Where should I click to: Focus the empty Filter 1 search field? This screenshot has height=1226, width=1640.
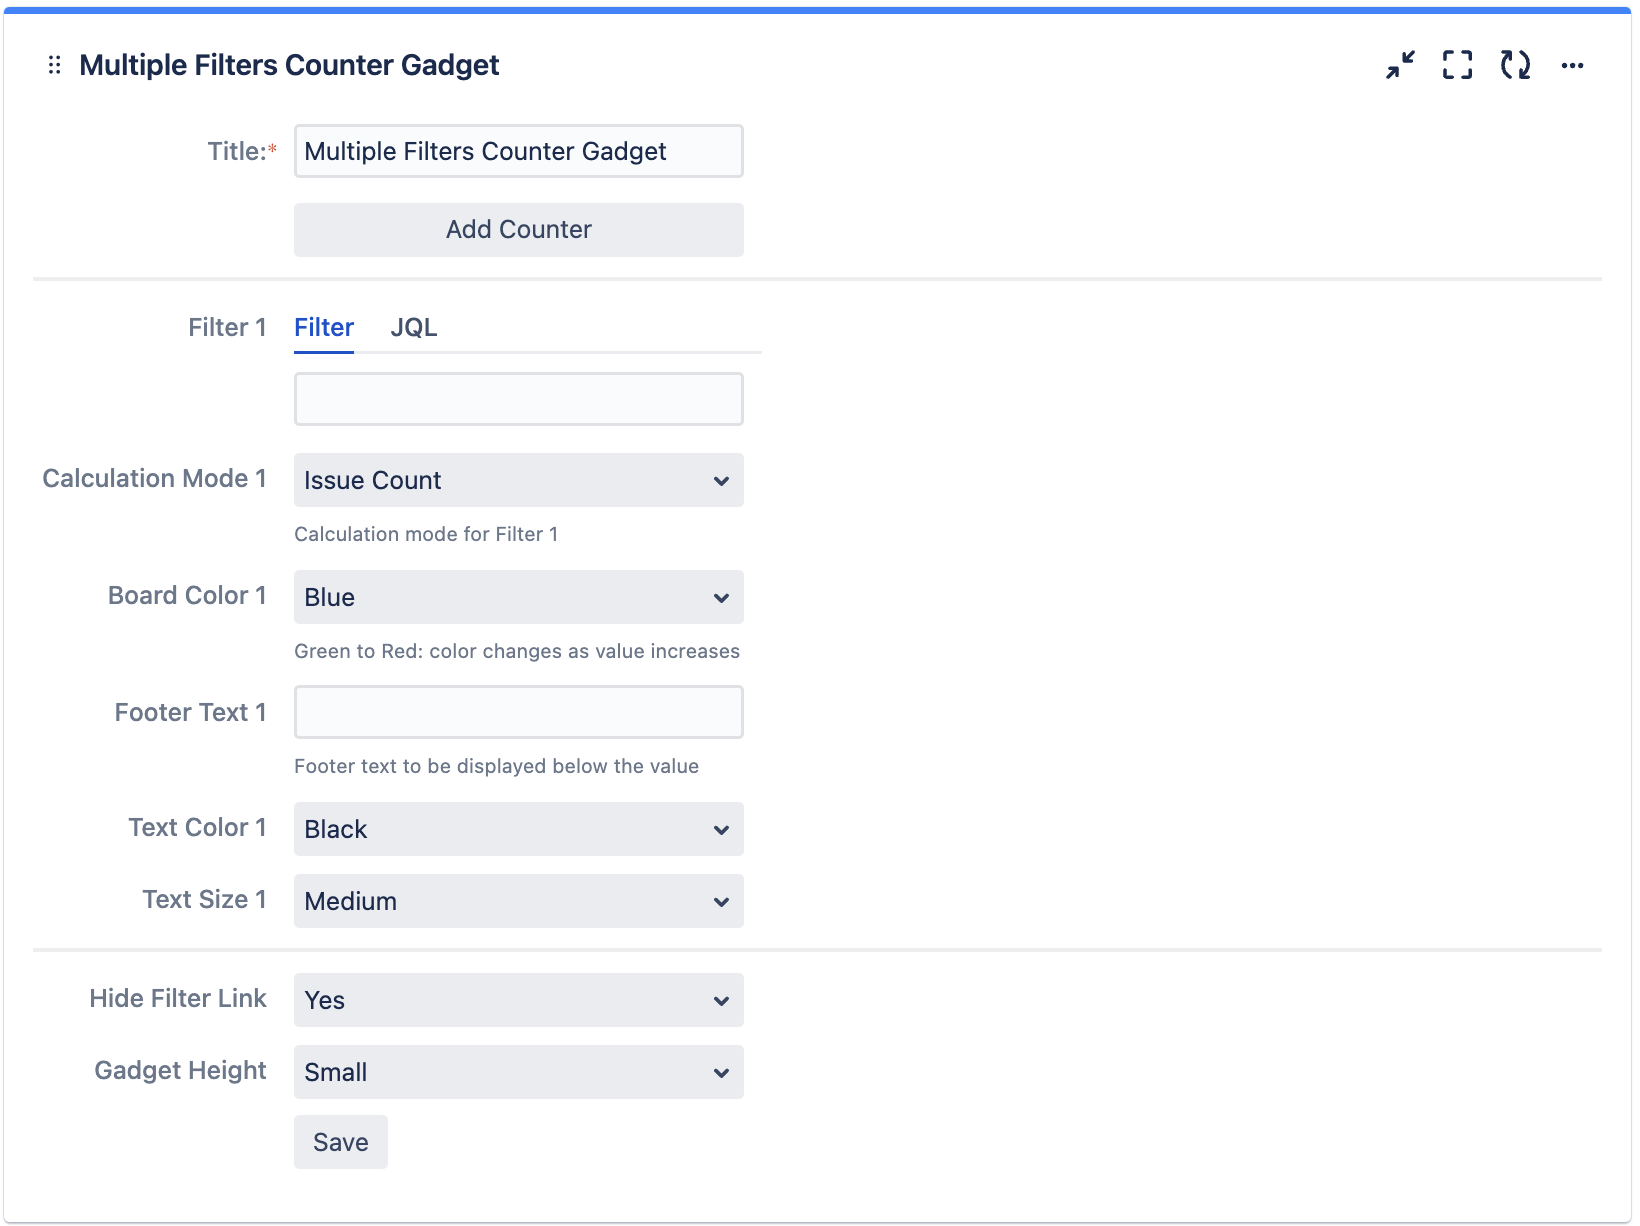pos(518,398)
